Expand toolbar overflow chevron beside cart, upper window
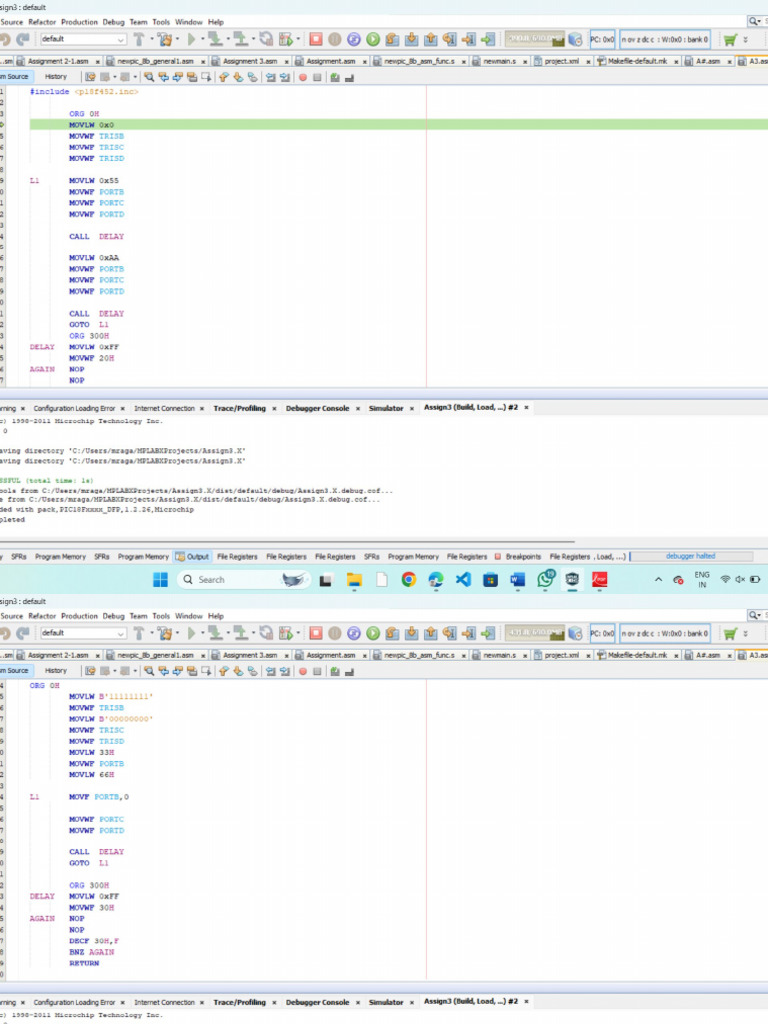 746,40
